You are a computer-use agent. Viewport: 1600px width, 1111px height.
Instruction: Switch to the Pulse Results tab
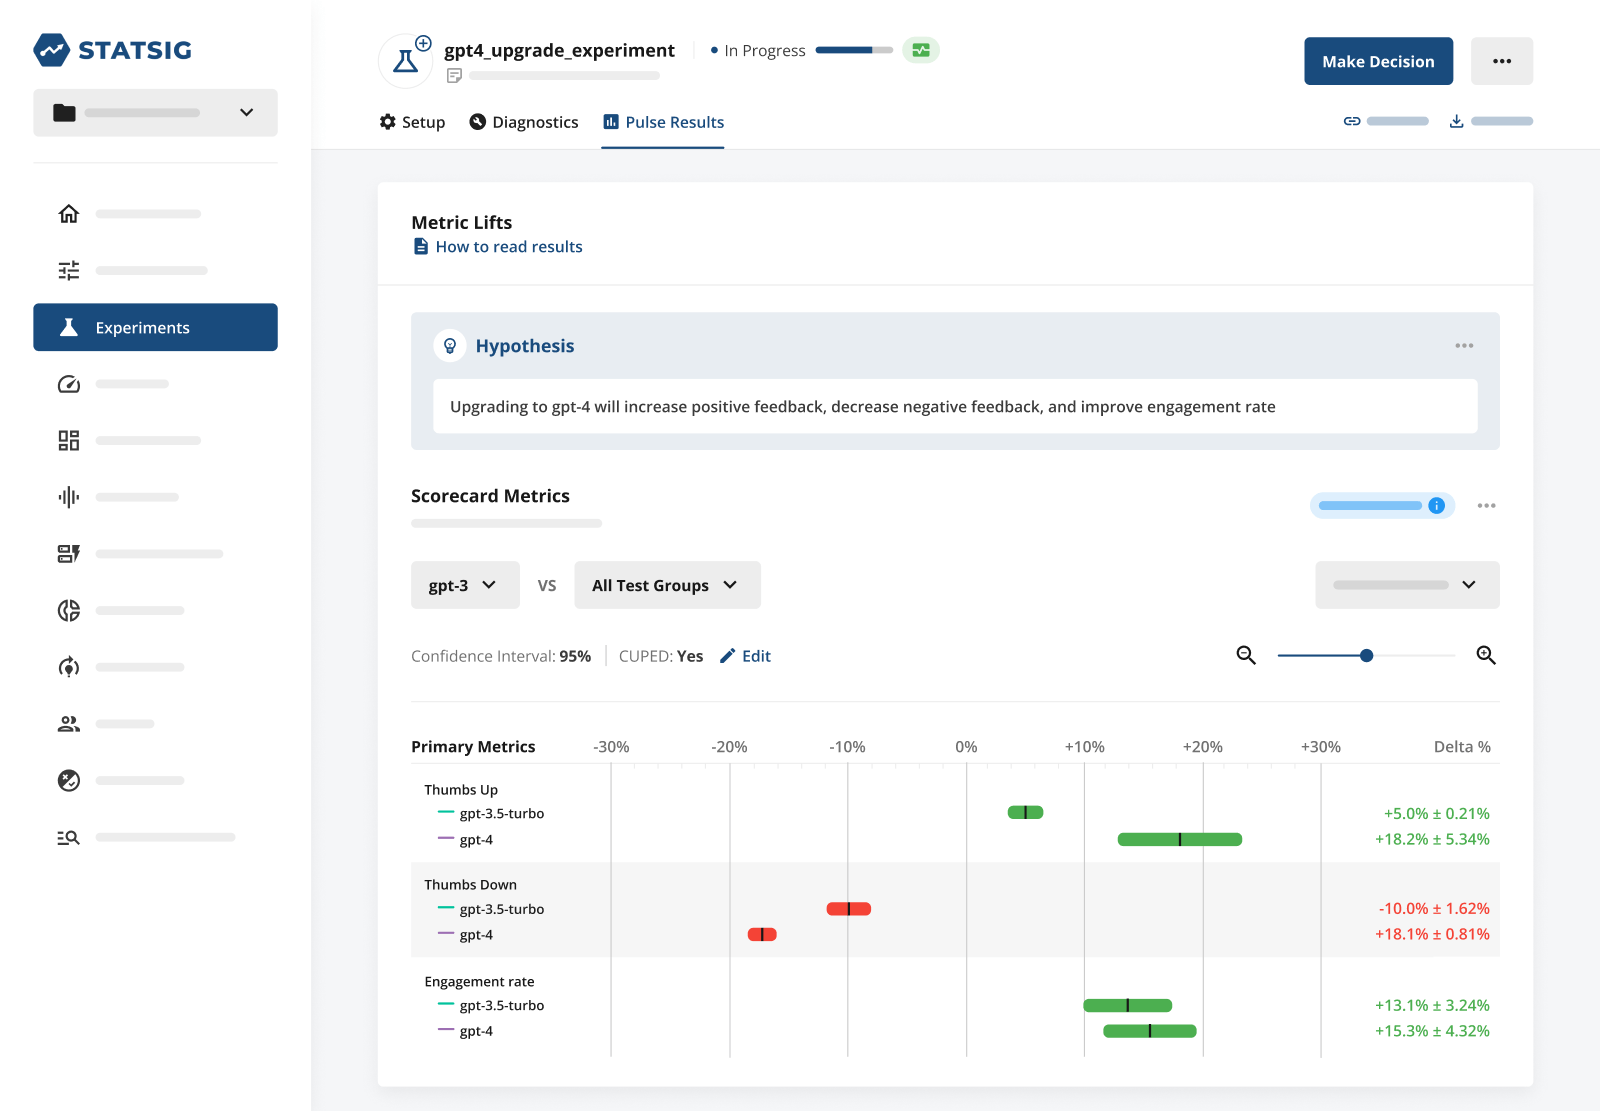663,122
